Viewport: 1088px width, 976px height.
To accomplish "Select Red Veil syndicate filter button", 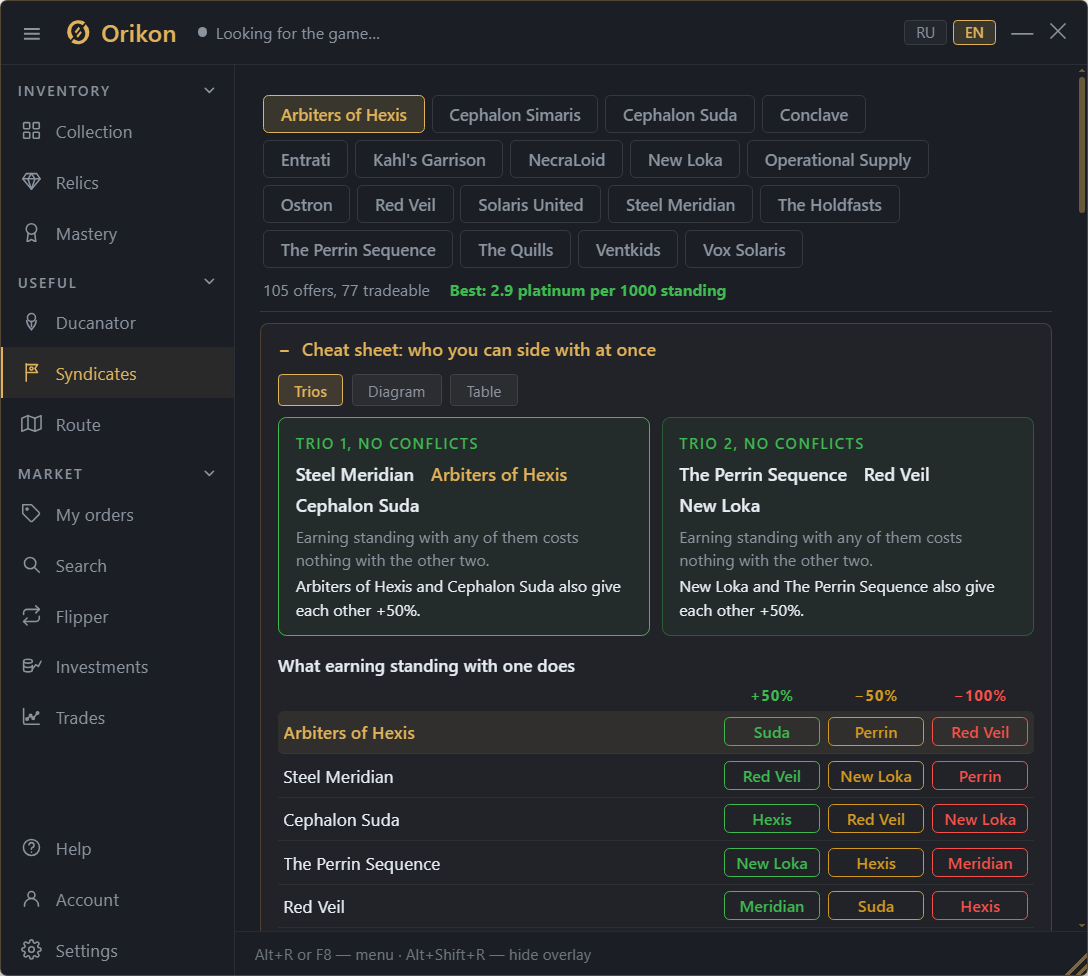I will click(405, 205).
